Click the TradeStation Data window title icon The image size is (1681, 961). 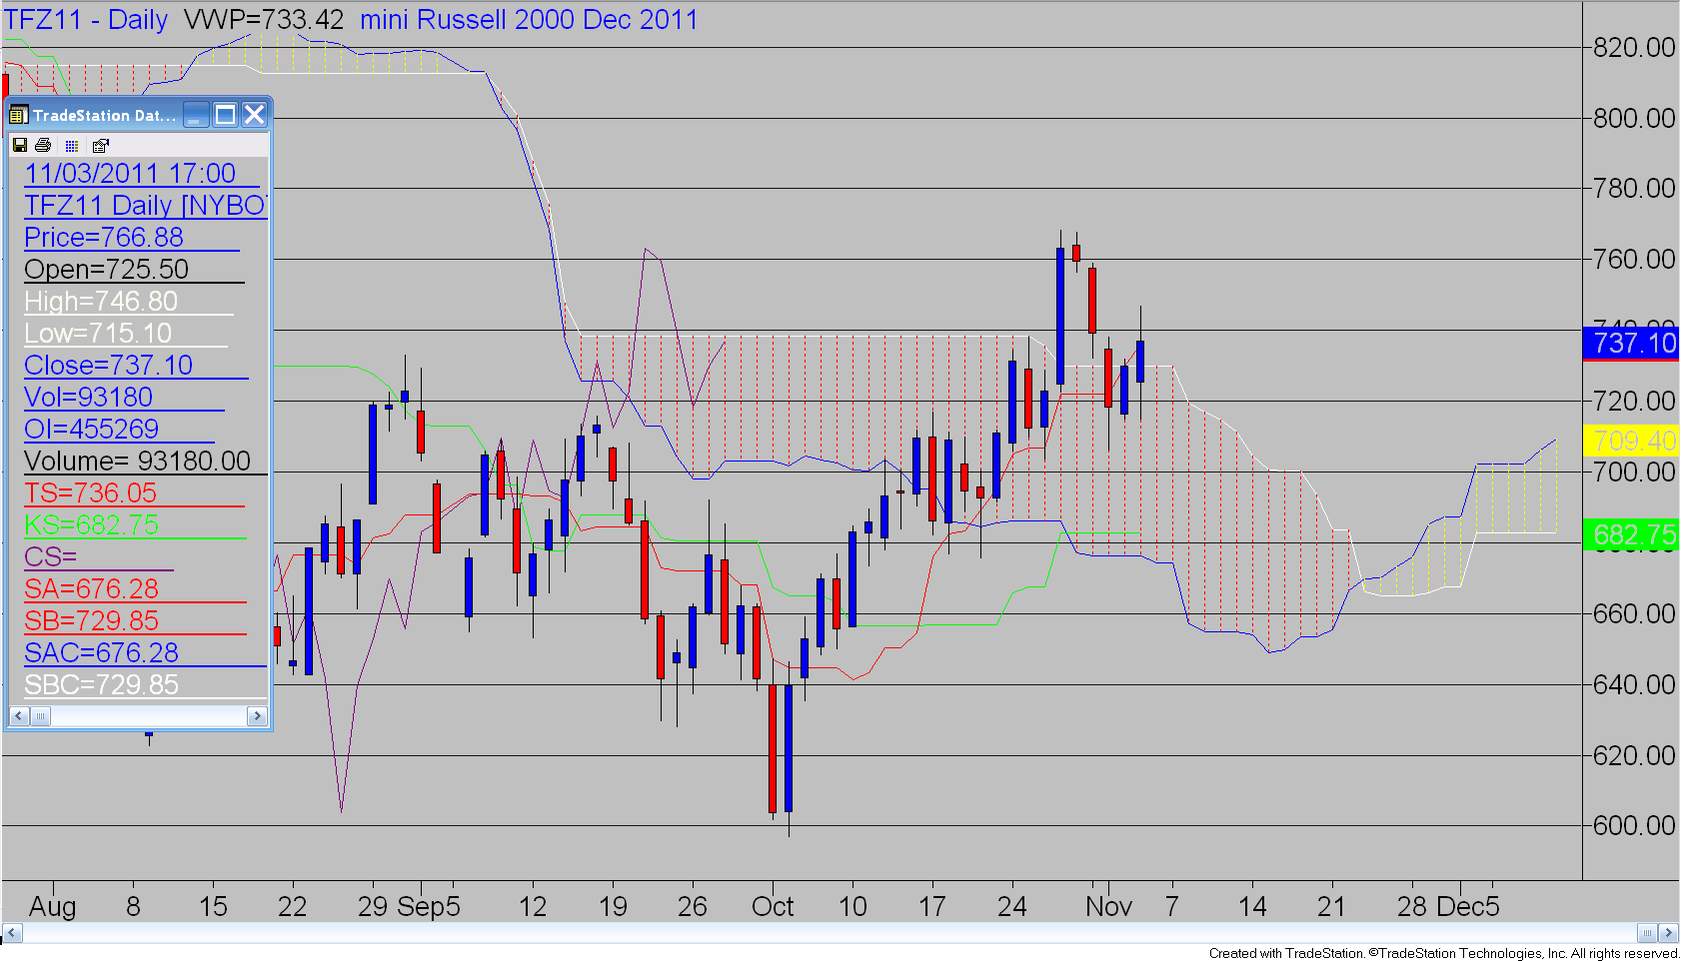18,115
